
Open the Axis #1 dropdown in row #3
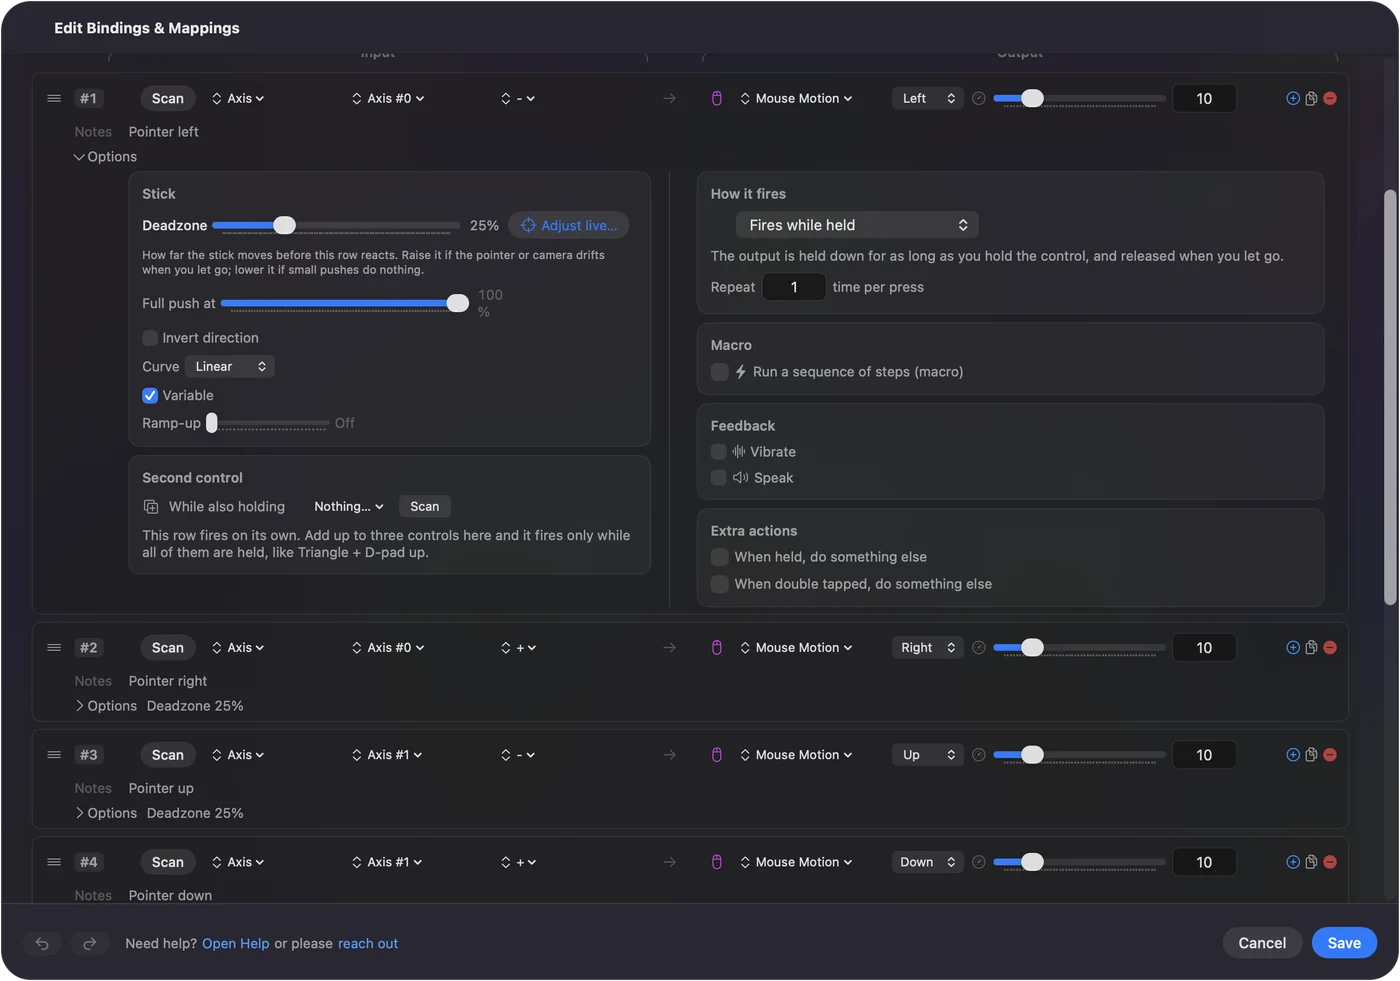387,755
